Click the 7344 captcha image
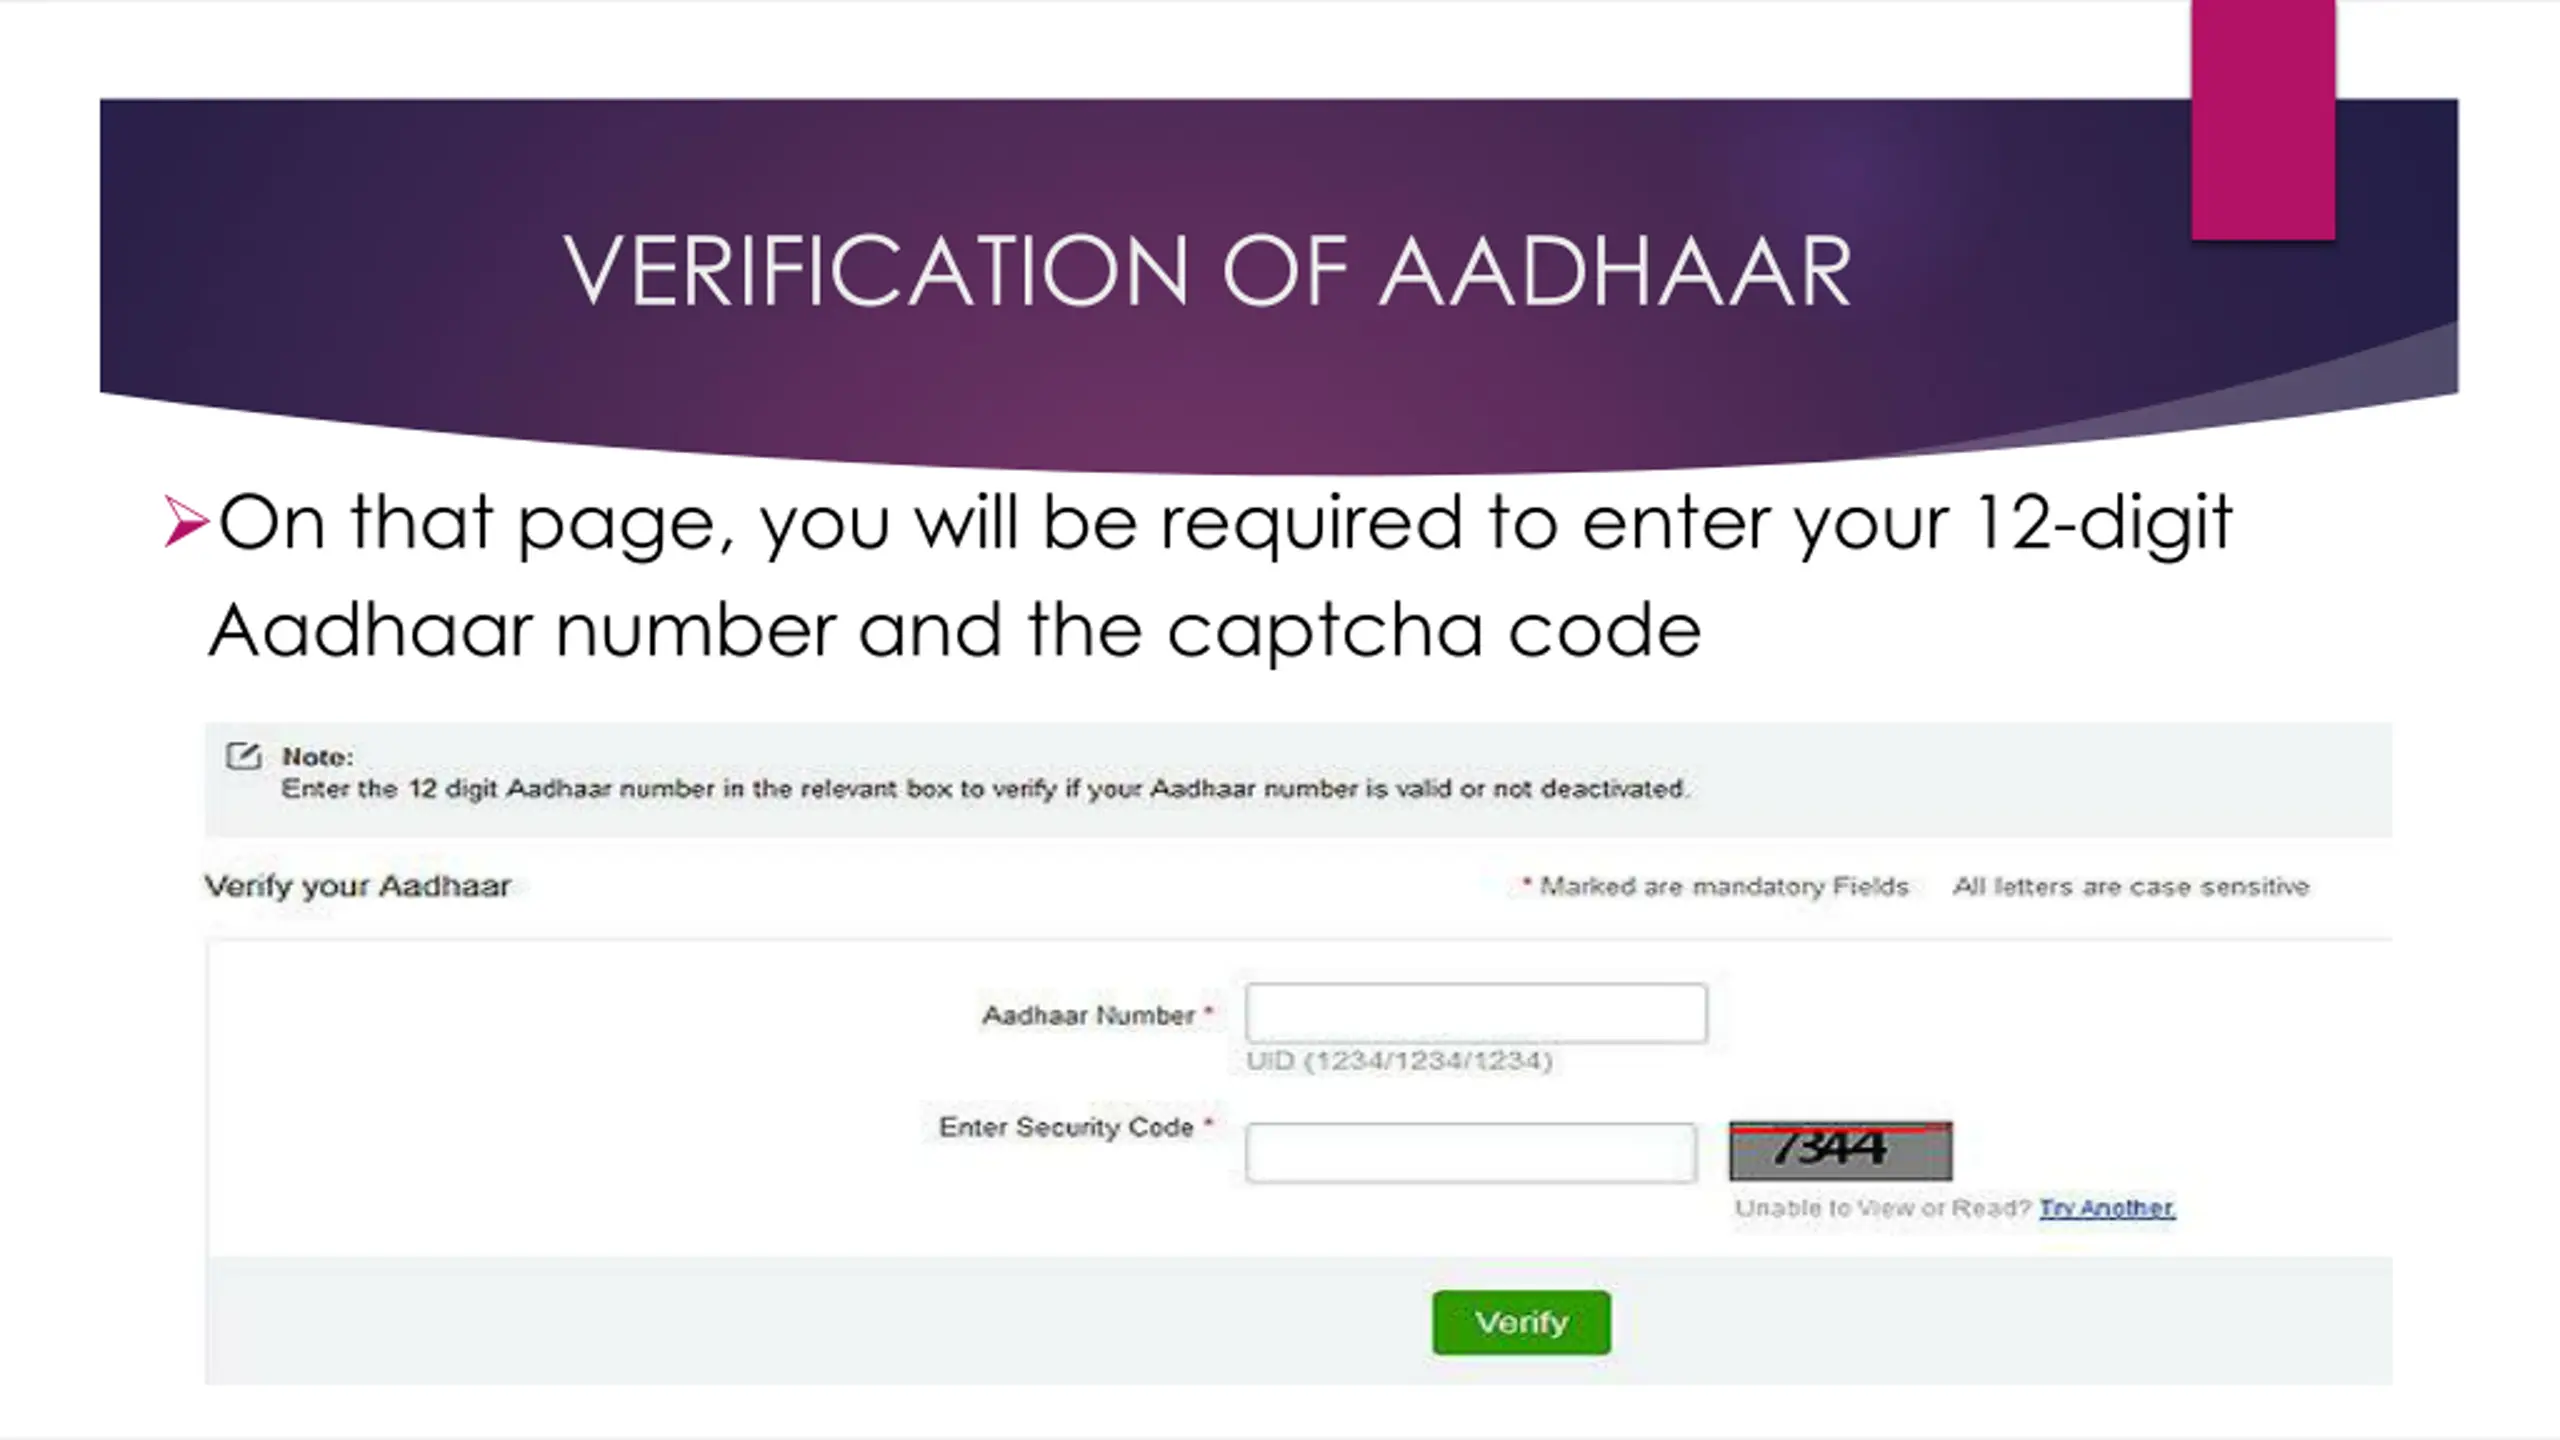The image size is (2560, 1440). click(1840, 1151)
